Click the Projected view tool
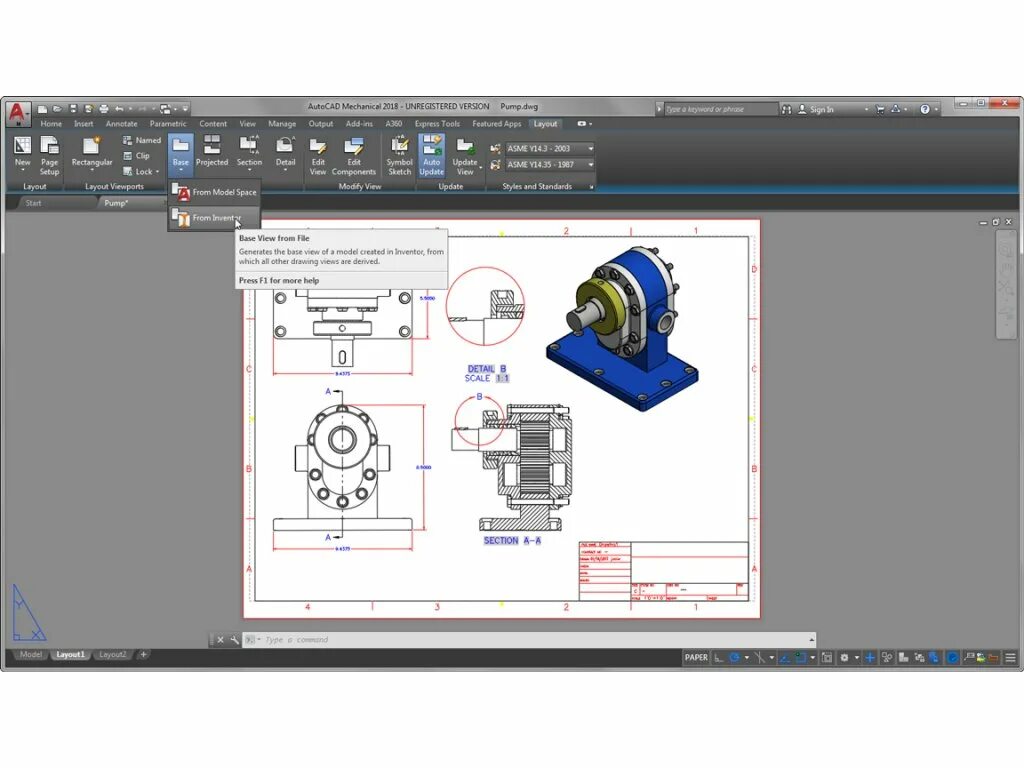 pos(212,152)
